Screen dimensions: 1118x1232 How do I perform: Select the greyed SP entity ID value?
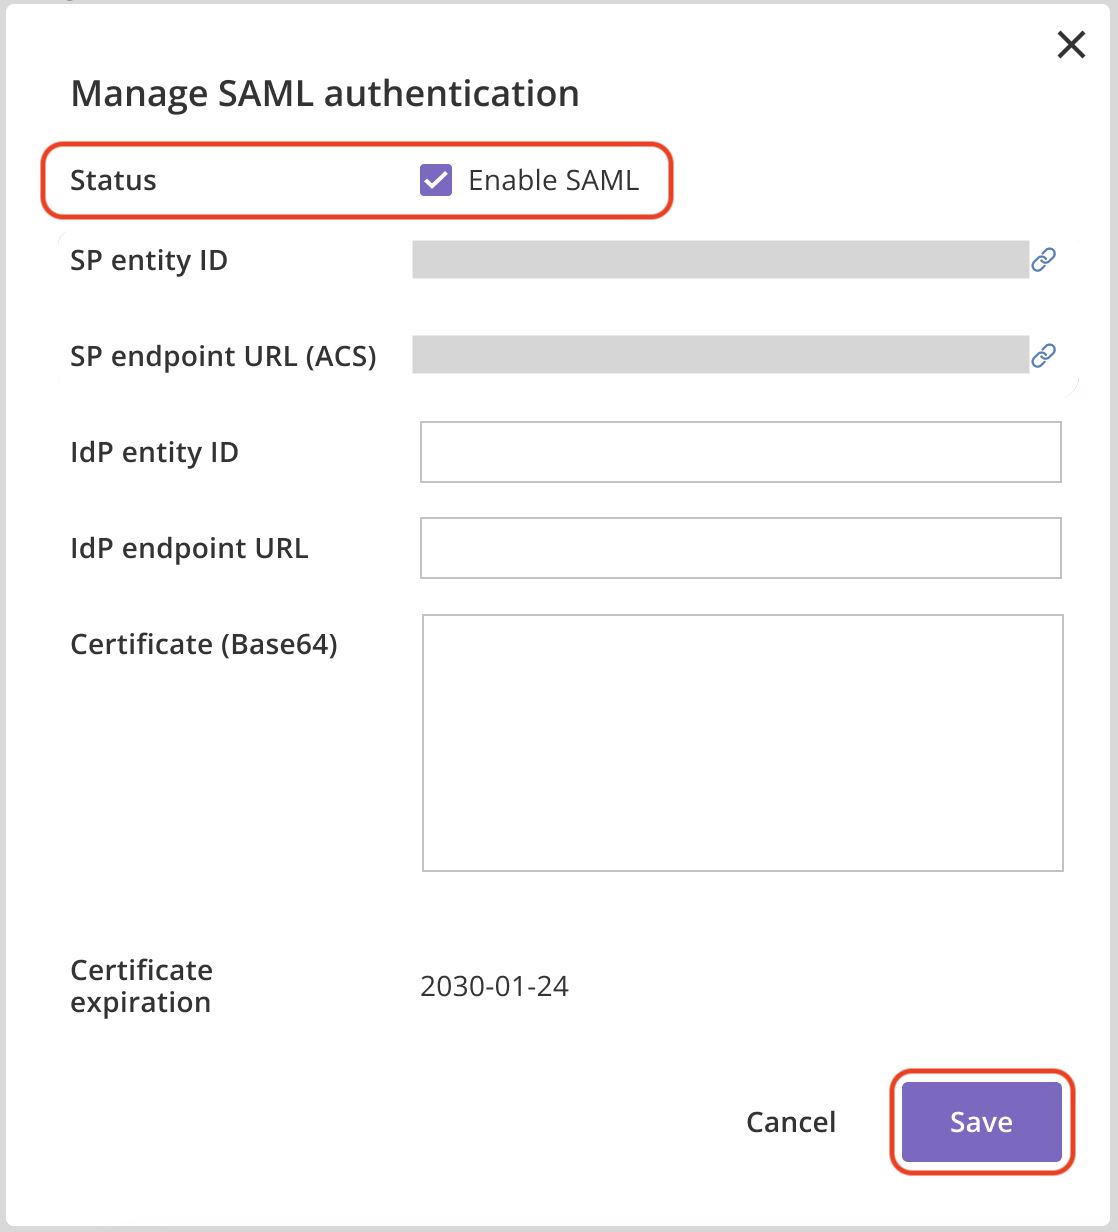pos(721,259)
